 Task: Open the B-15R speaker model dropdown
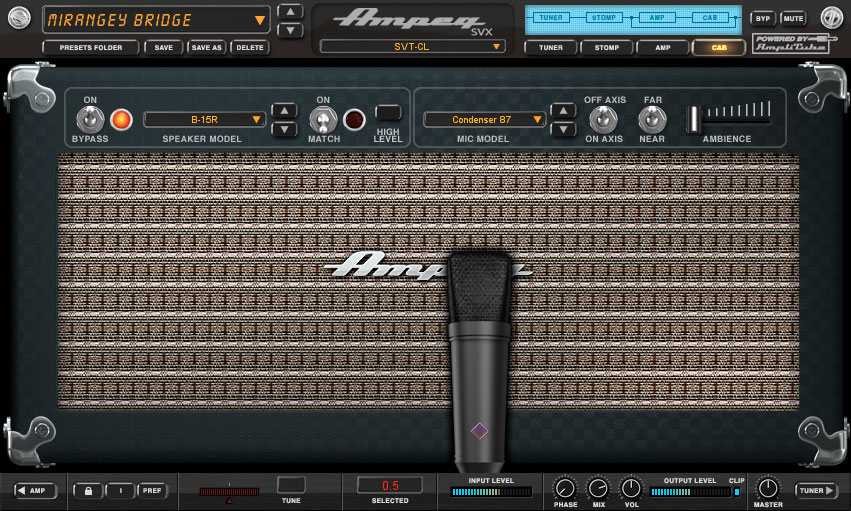coord(205,119)
